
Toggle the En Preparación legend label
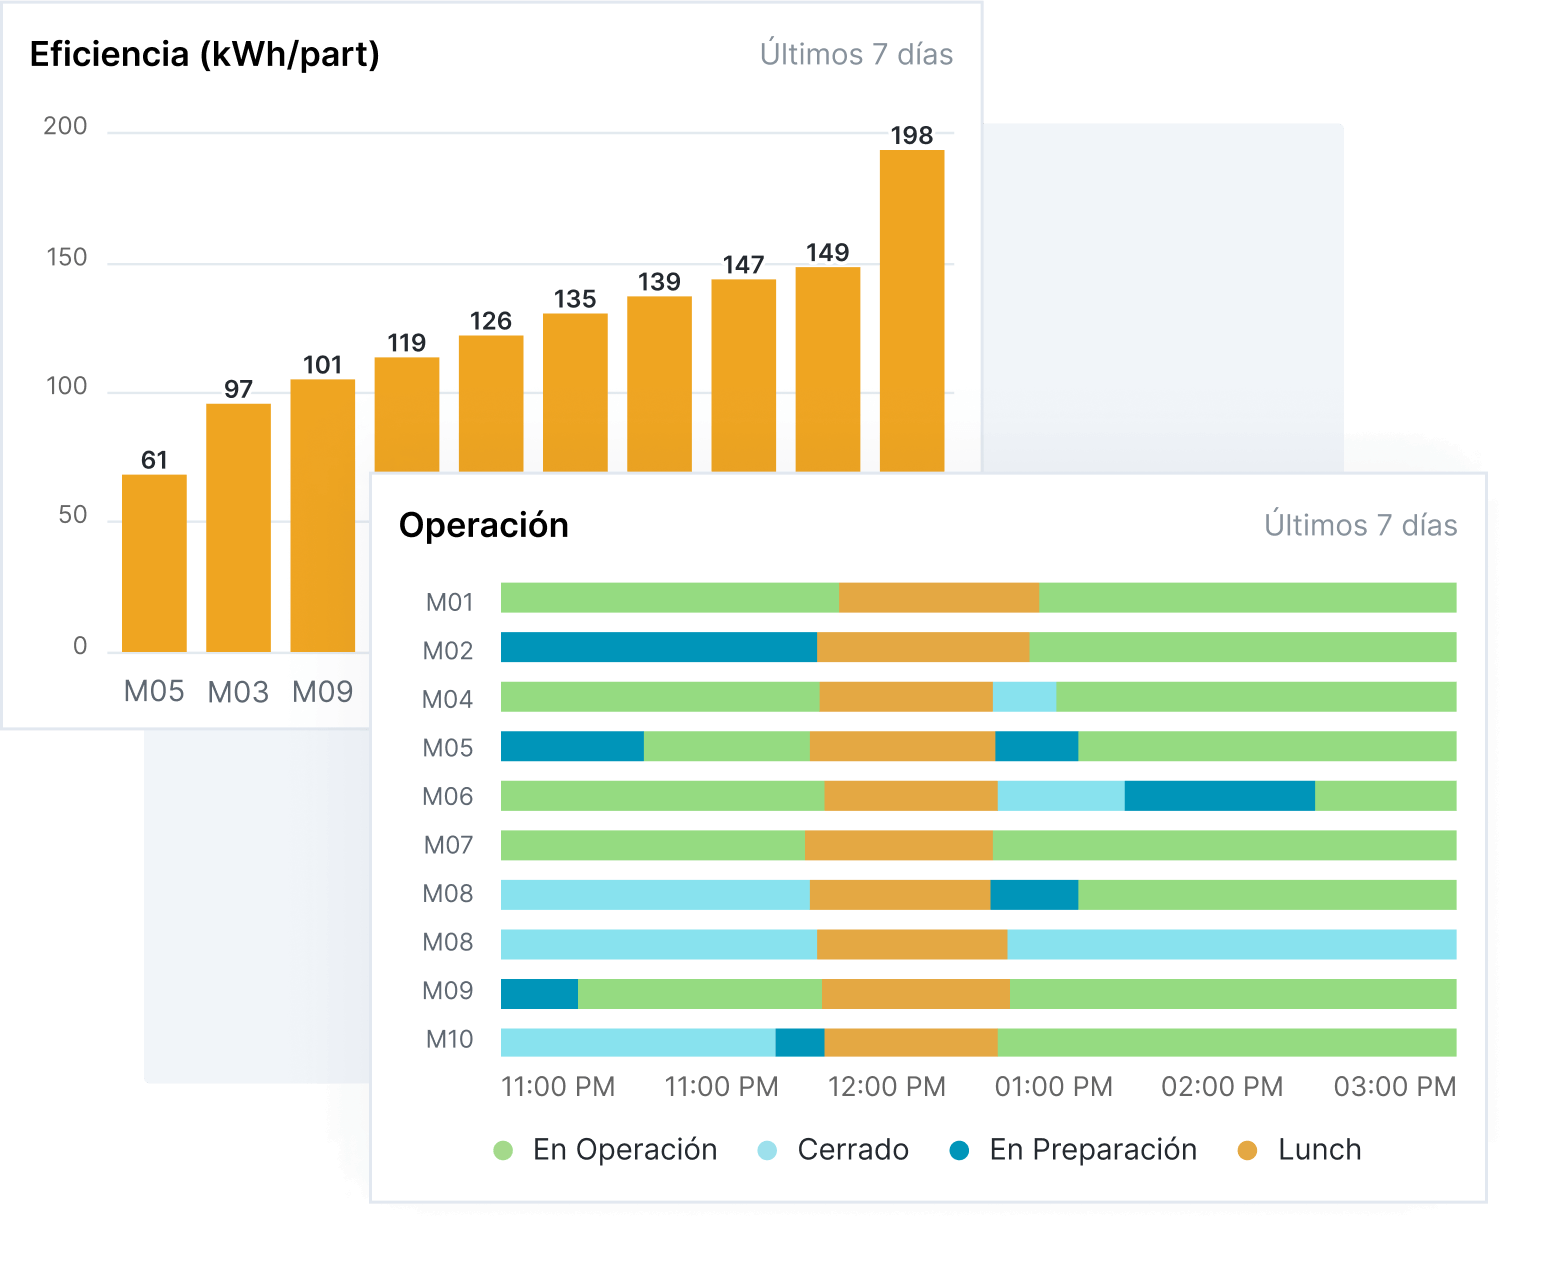click(x=1092, y=1150)
